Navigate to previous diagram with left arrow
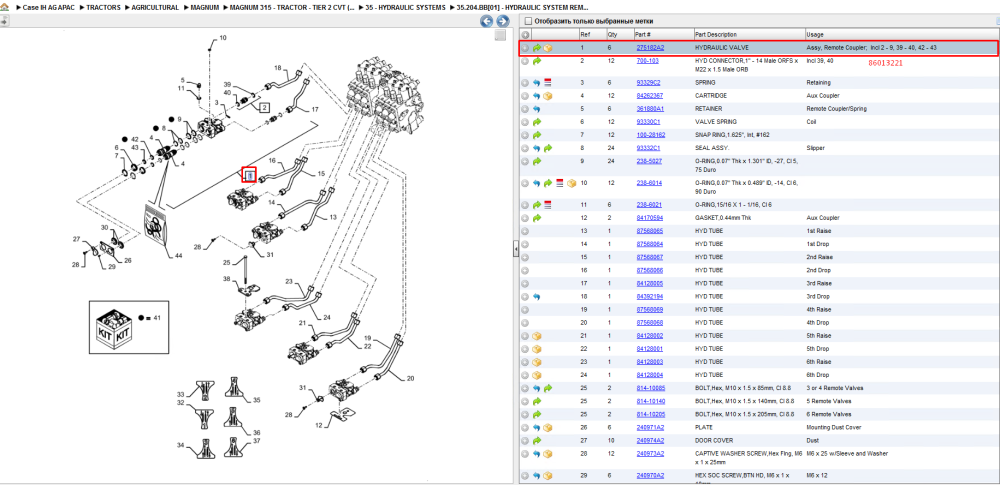This screenshot has width=1000, height=485. [x=487, y=21]
